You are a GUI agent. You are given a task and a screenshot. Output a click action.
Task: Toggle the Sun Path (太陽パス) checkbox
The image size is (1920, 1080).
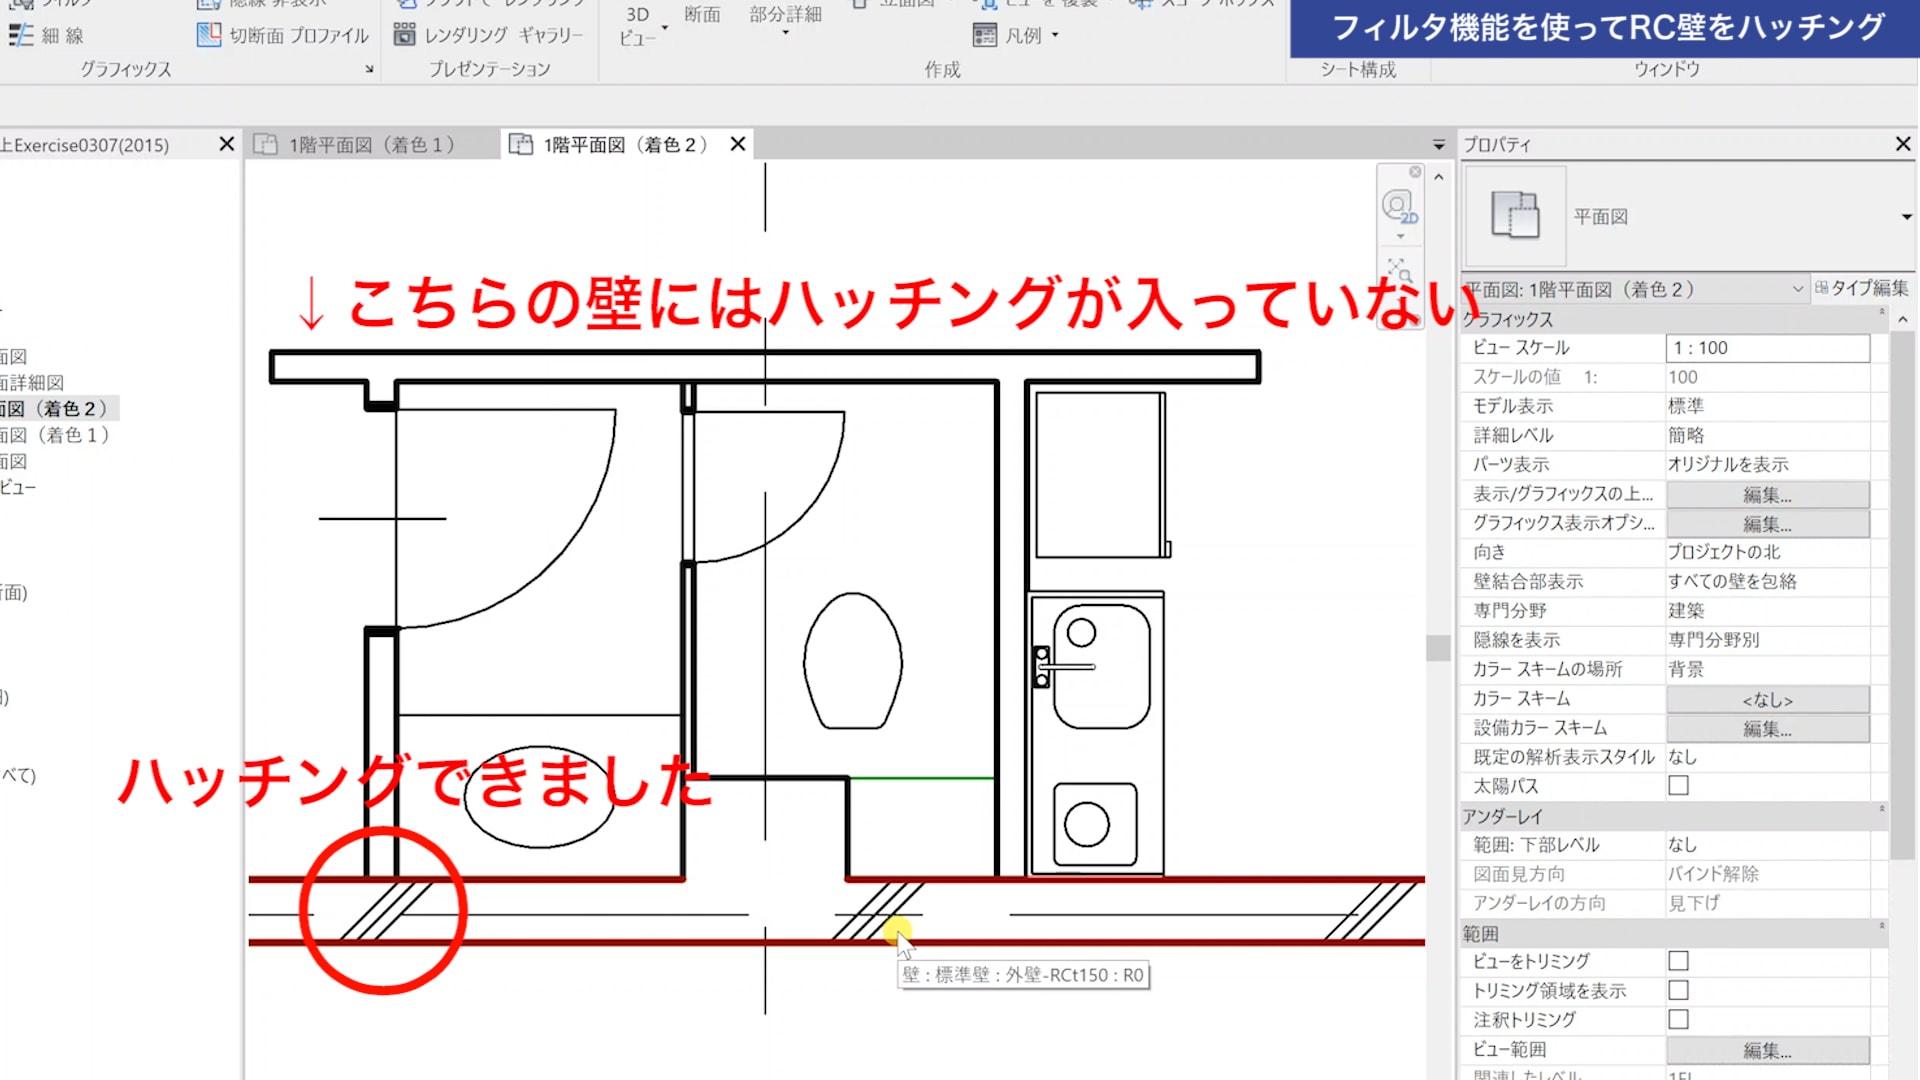click(1678, 786)
